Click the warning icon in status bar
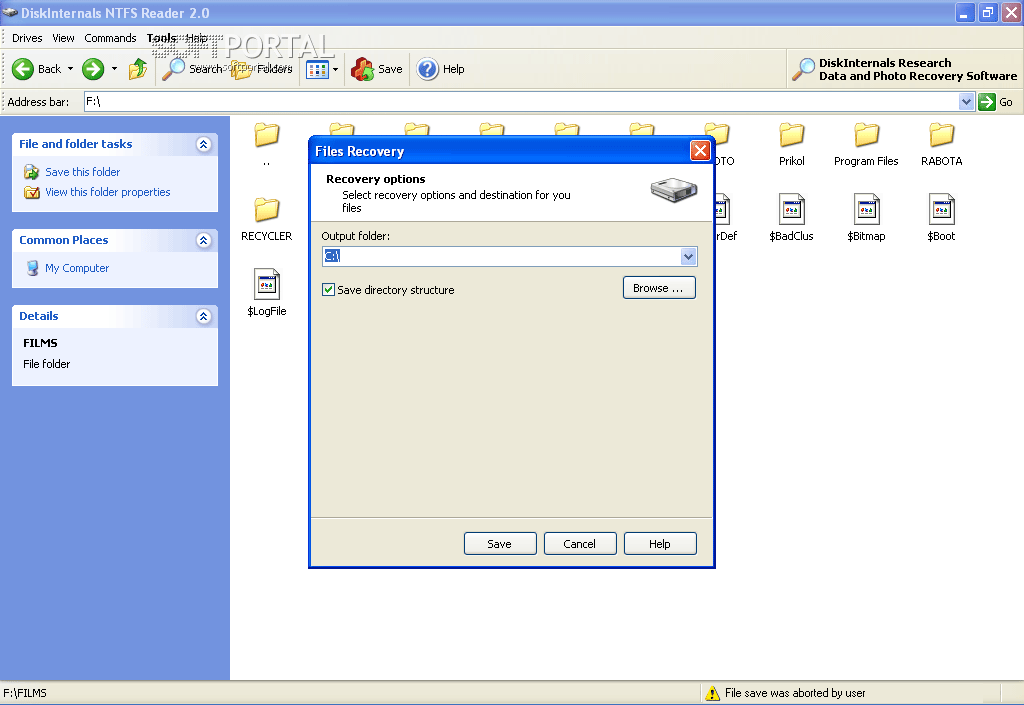This screenshot has height=705, width=1024. (712, 693)
